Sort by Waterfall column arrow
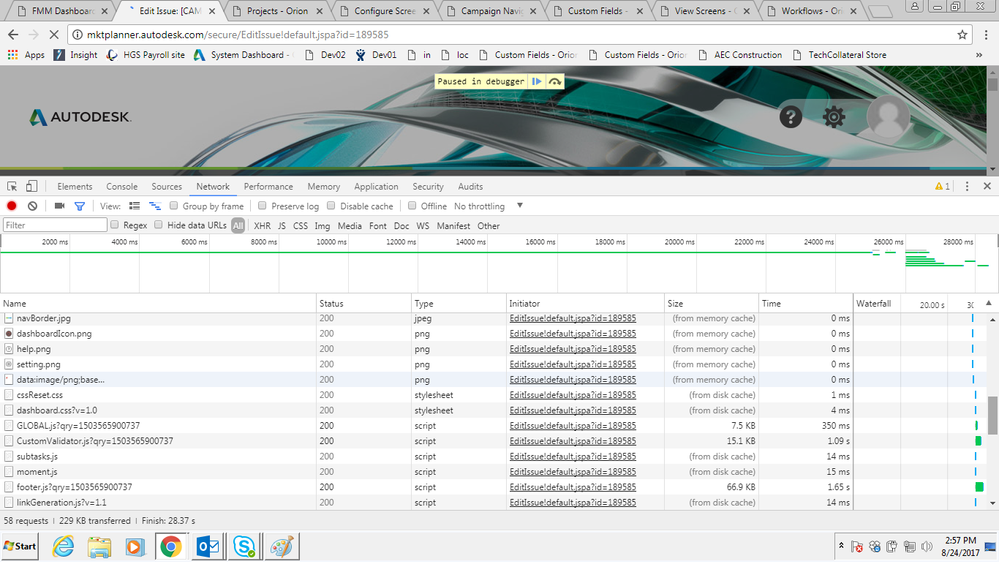Screen dimensions: 999x562 point(988,303)
